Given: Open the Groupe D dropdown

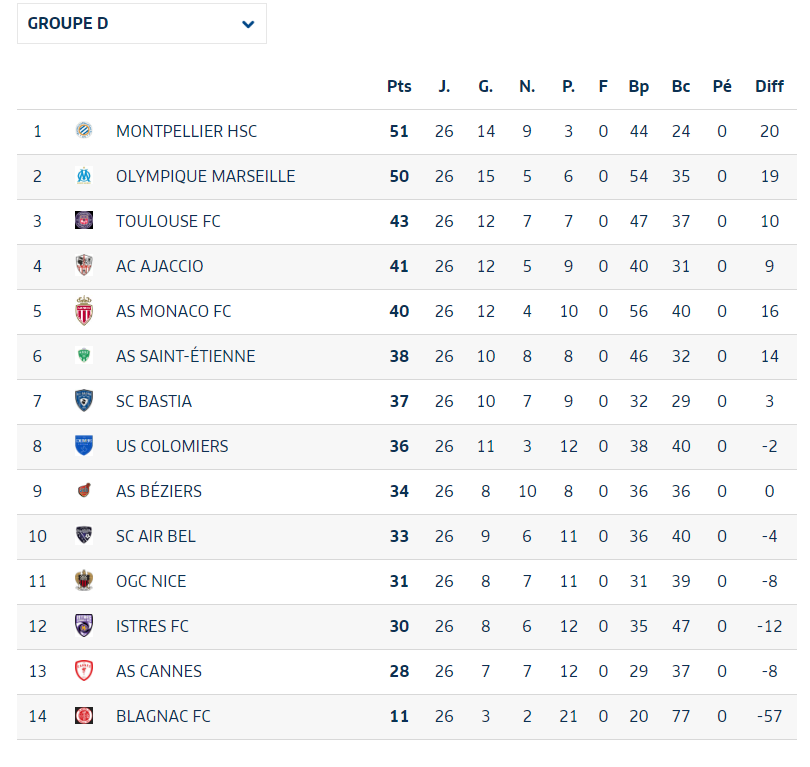Looking at the screenshot, I should [x=141, y=24].
